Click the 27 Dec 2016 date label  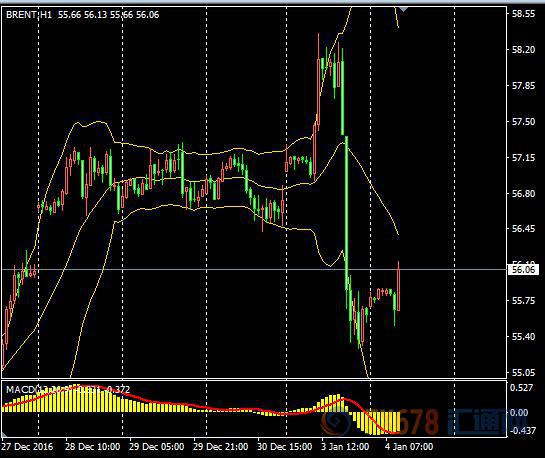coord(27,447)
